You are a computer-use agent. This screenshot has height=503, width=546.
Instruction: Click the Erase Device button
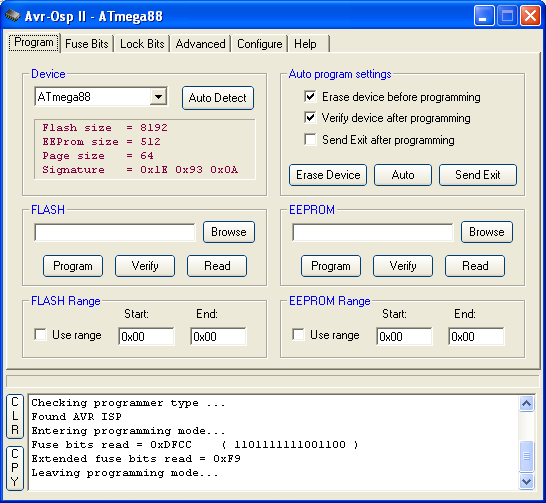tap(328, 175)
